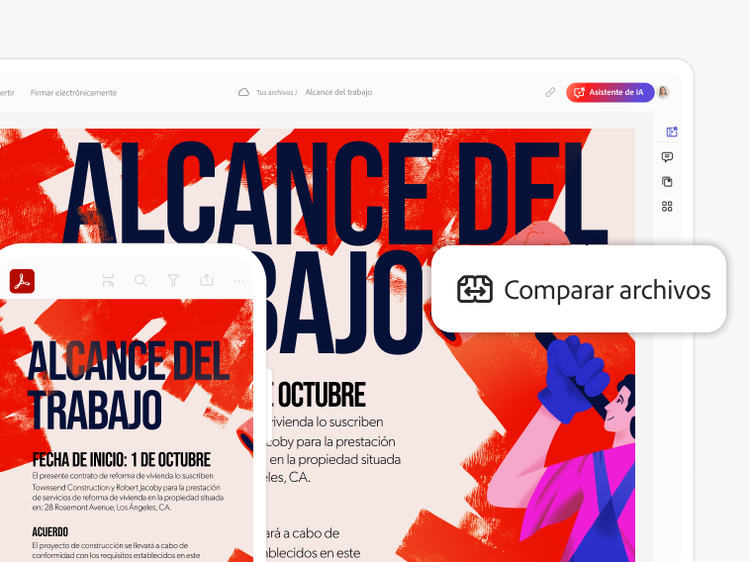Click the Comparar archivos button
Image resolution: width=750 pixels, height=562 pixels.
click(579, 289)
